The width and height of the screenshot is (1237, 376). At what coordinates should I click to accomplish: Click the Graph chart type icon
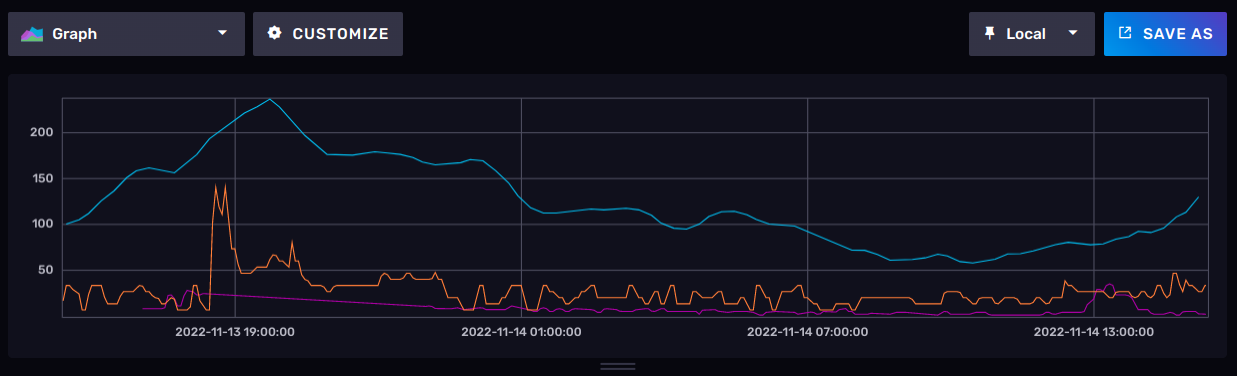pyautogui.click(x=32, y=34)
